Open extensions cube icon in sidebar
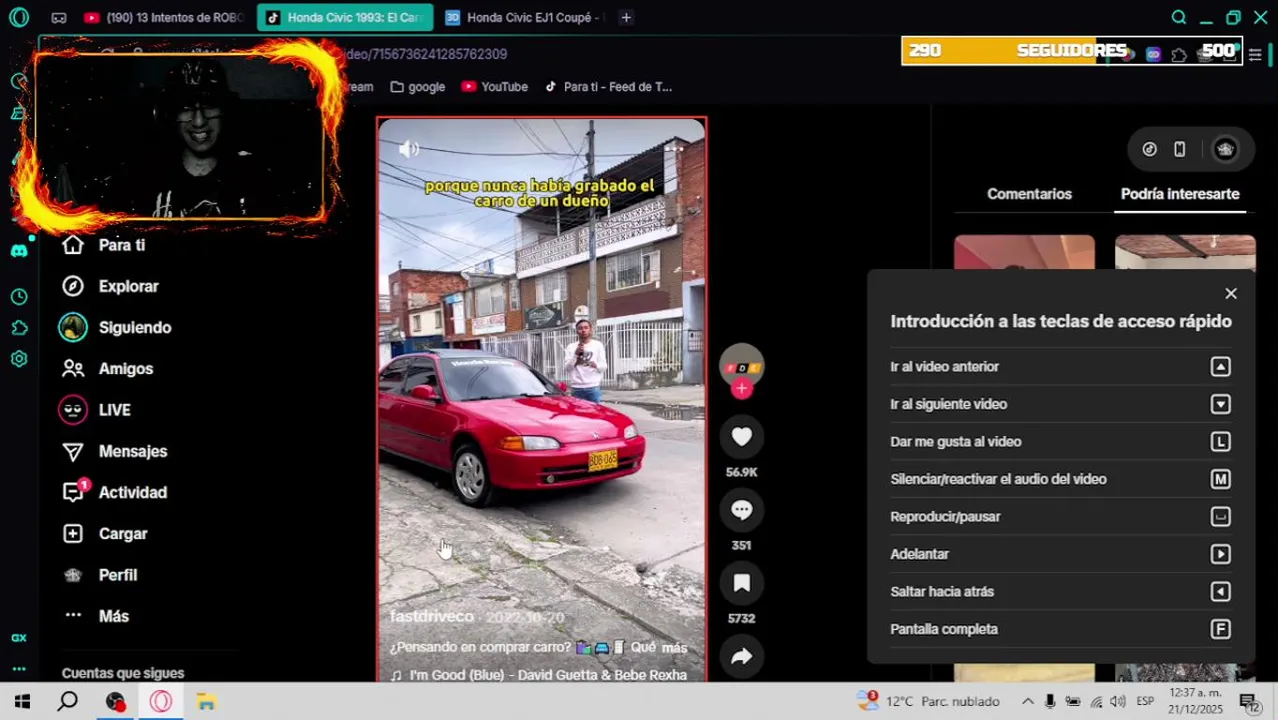The height and width of the screenshot is (720, 1278). click(x=18, y=328)
